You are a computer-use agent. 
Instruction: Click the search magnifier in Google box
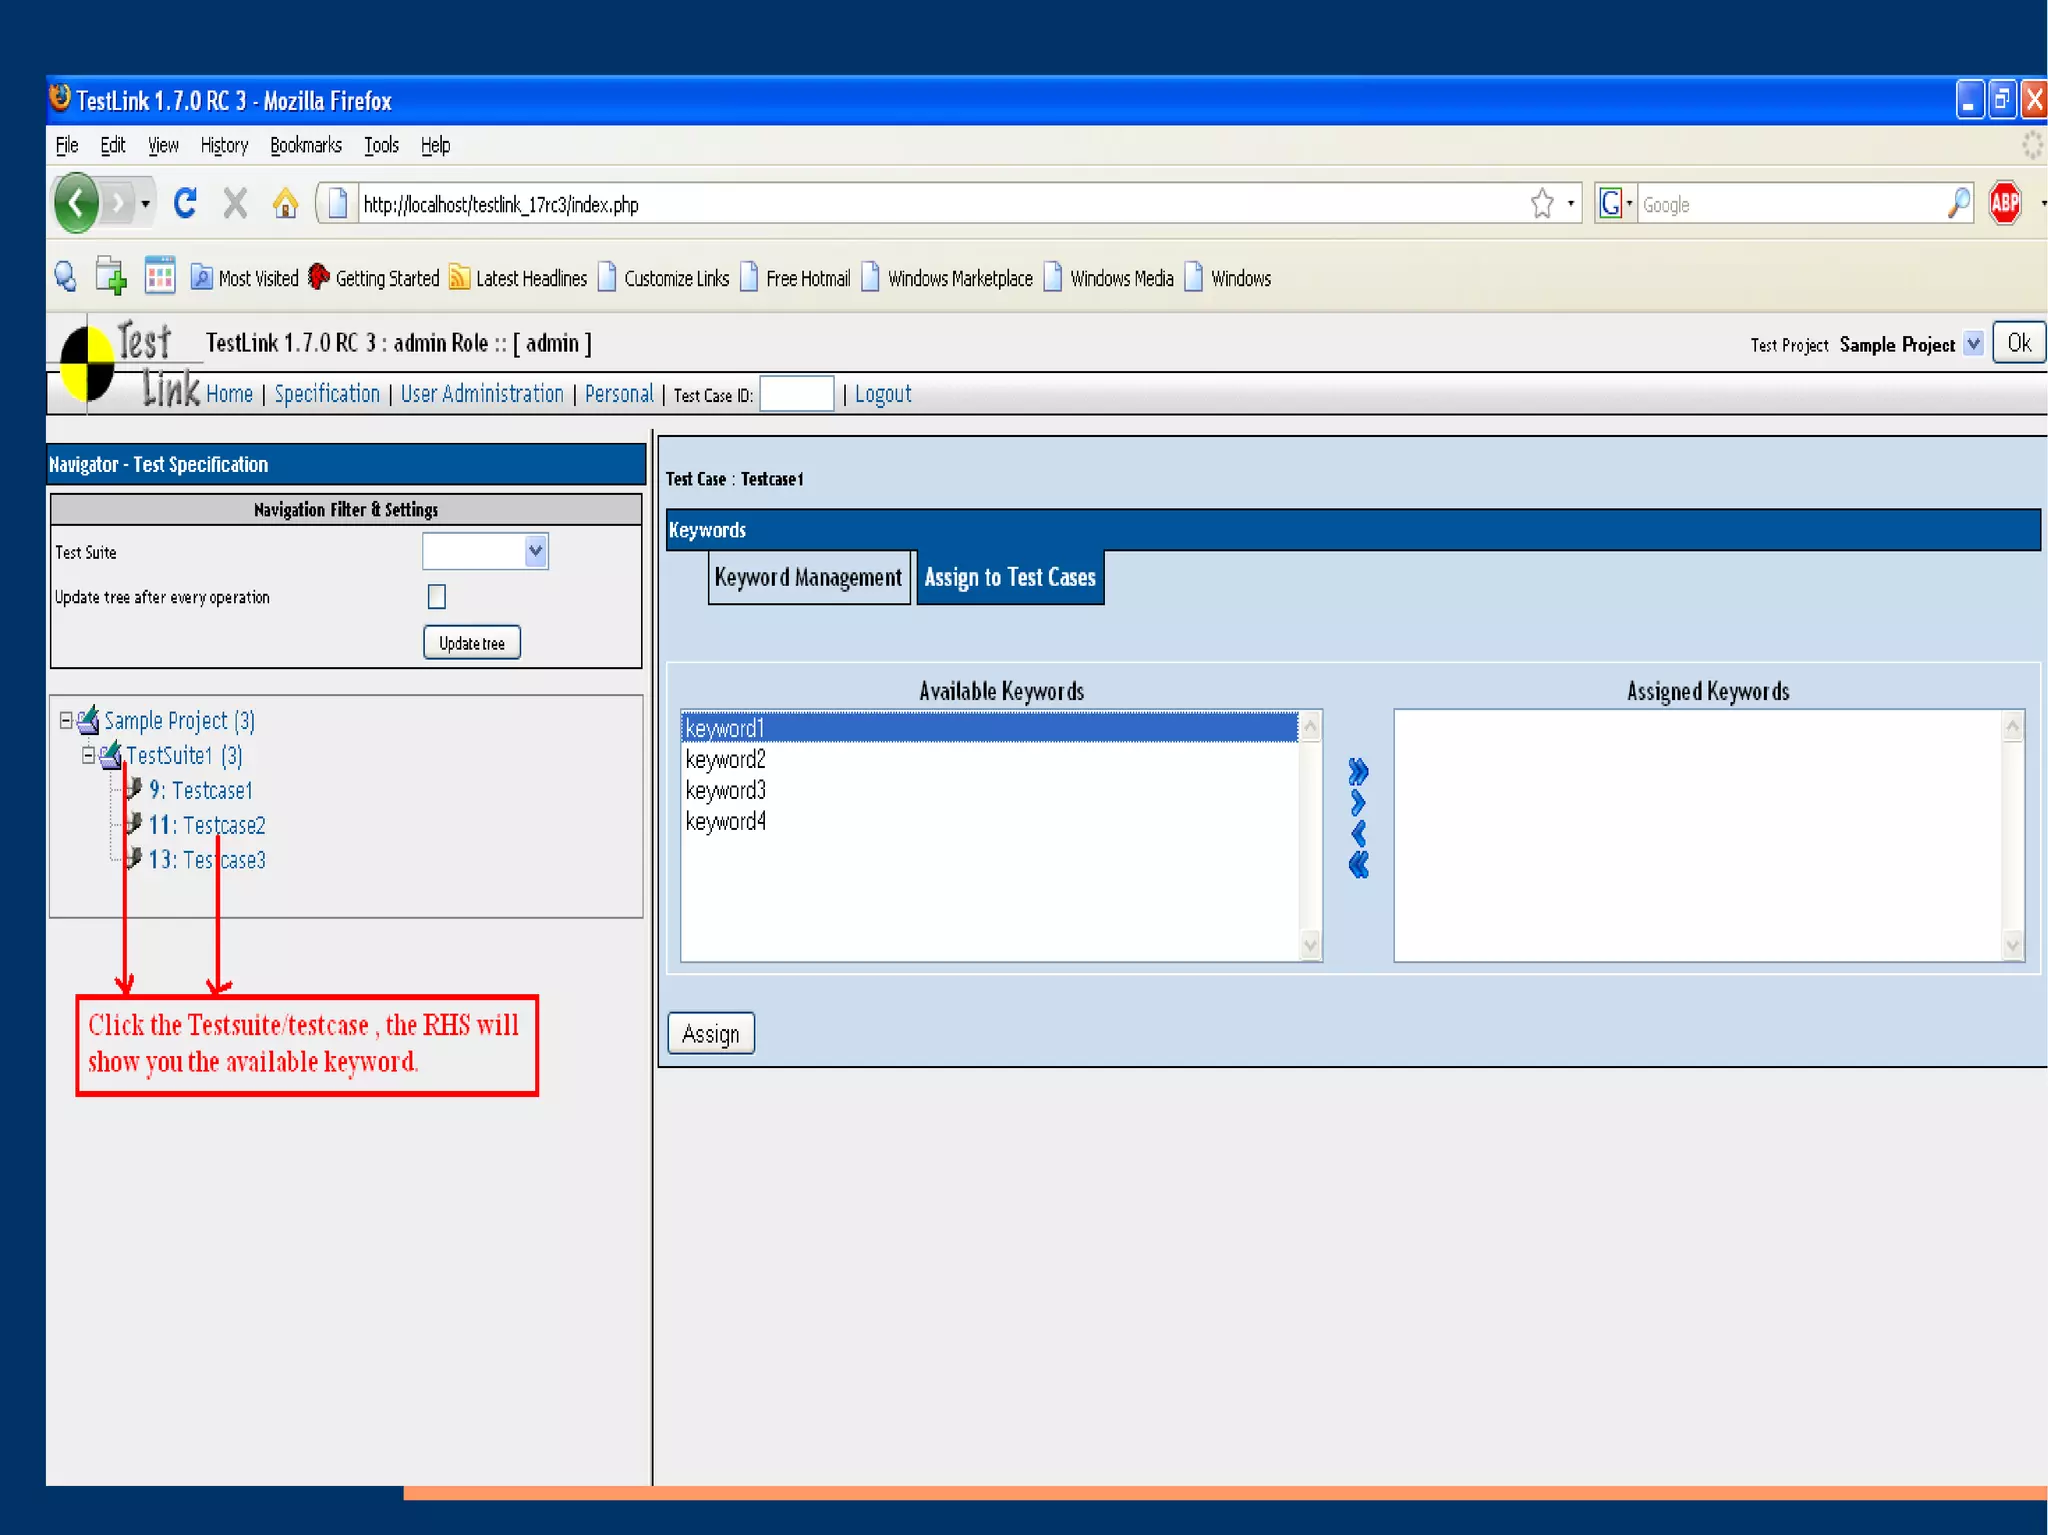click(x=1958, y=204)
